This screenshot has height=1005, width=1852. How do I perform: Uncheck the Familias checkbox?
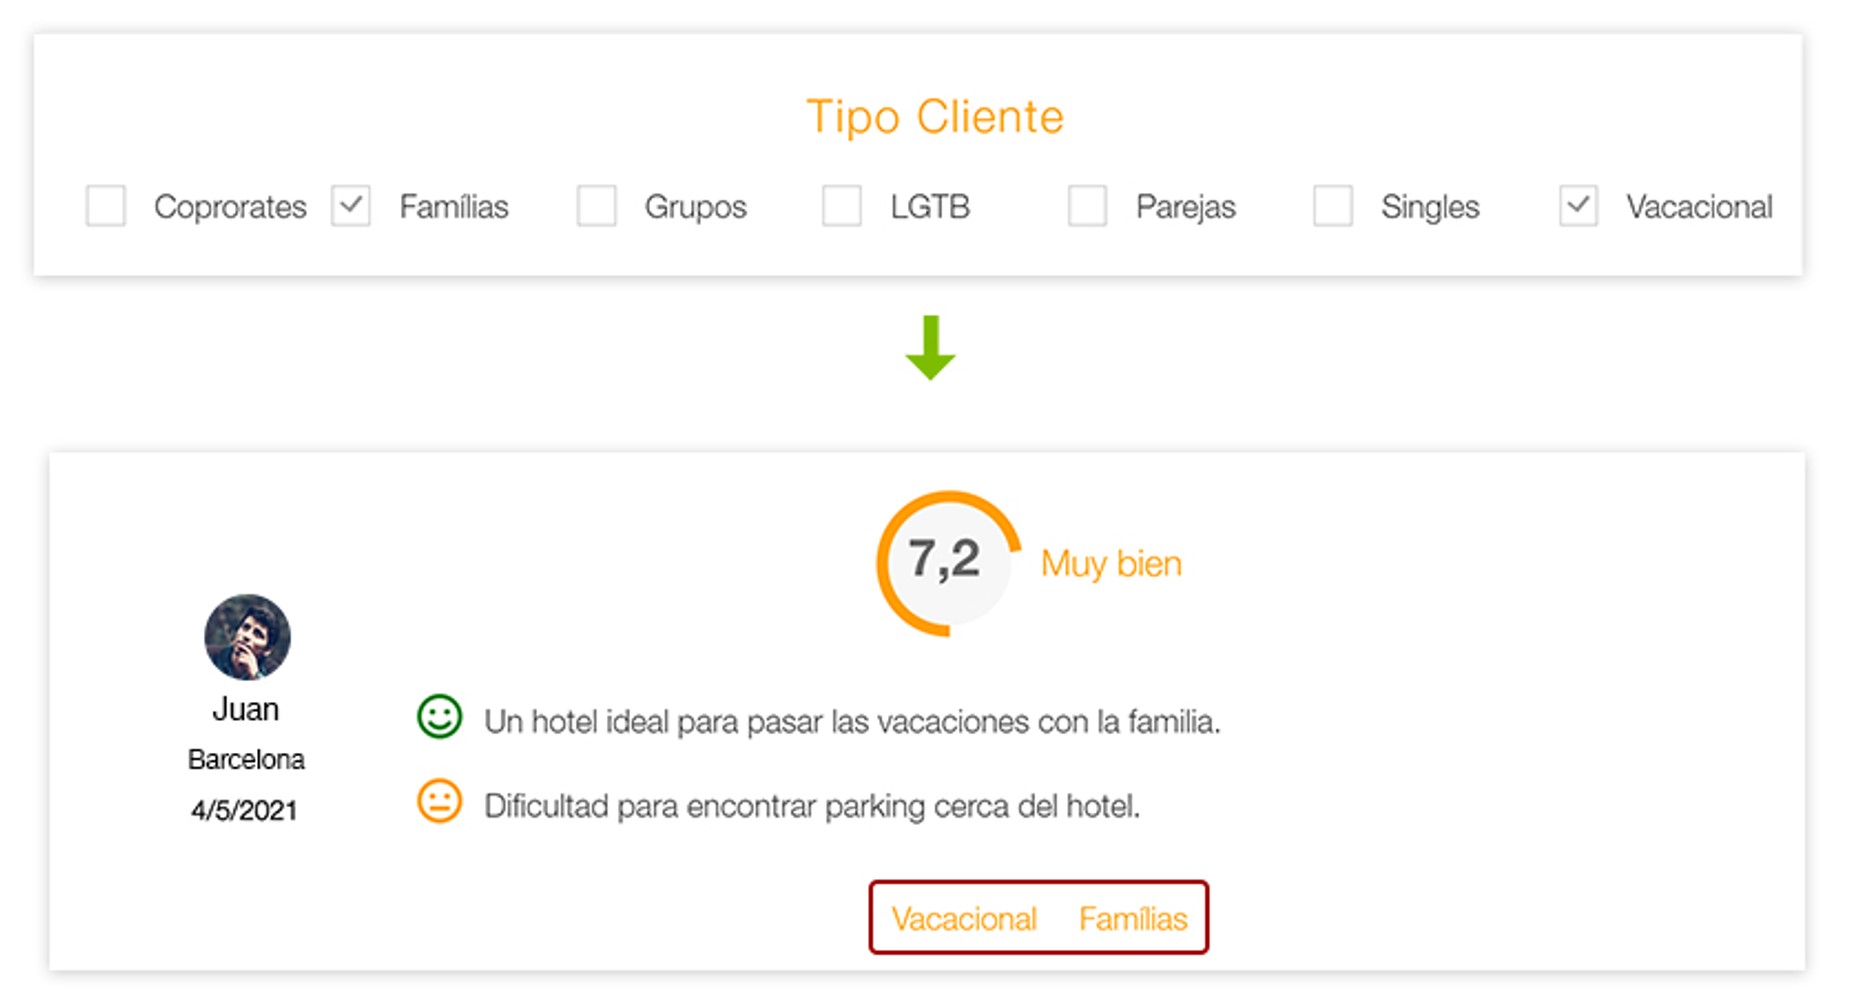[x=351, y=206]
